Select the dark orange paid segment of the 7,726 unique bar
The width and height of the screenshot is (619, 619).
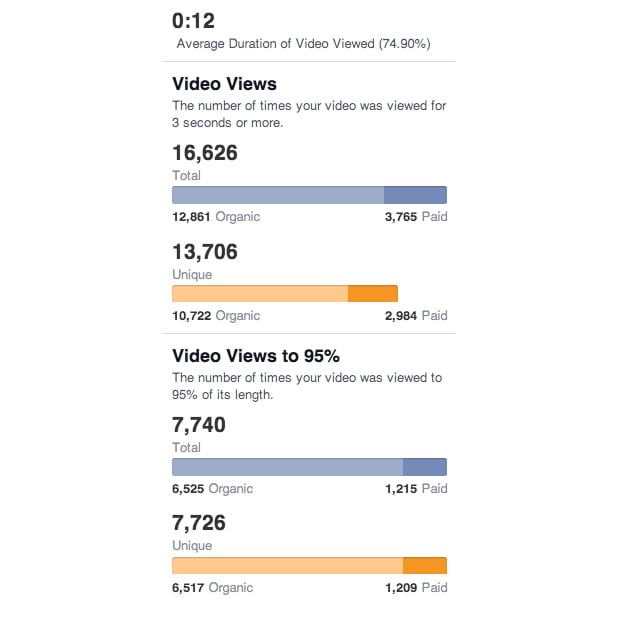tap(424, 566)
